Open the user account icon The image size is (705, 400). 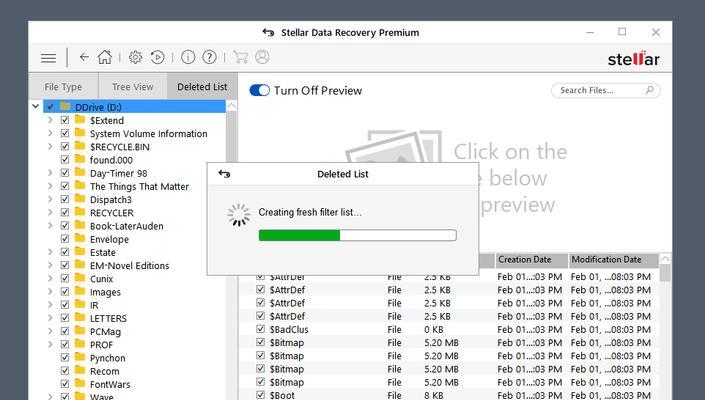pyautogui.click(x=262, y=57)
